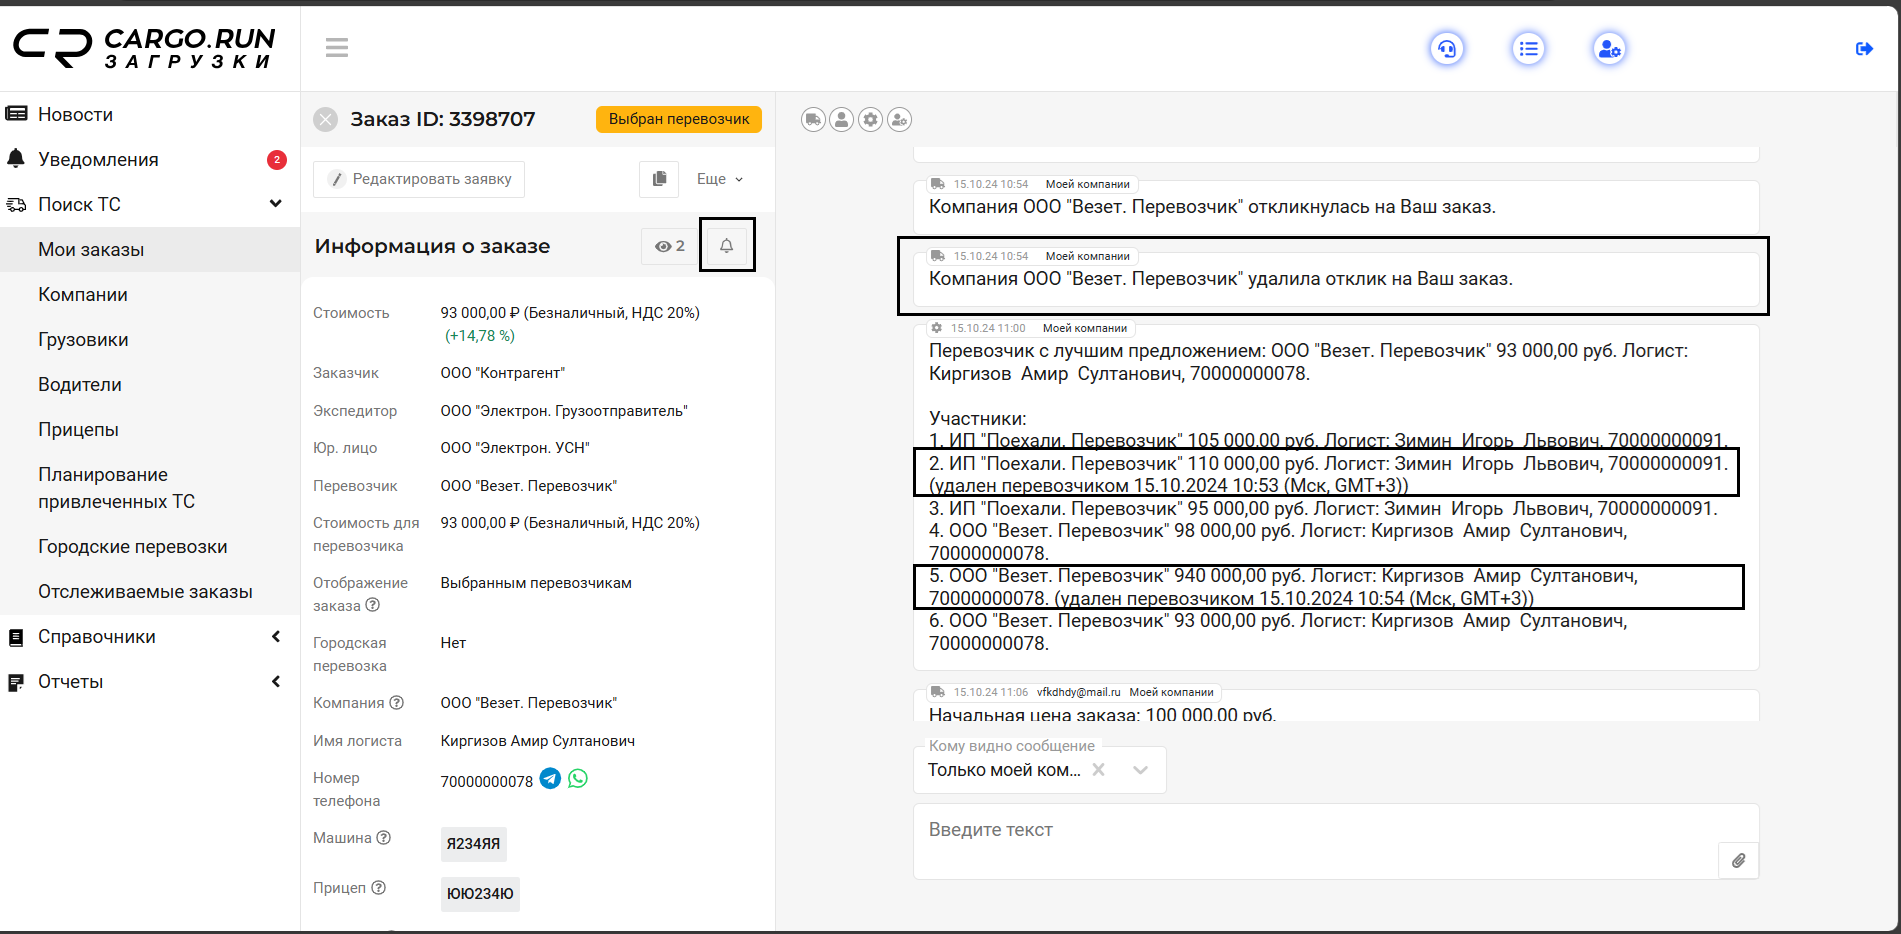
Task: Click the notification bell icon for order
Action: pos(727,246)
